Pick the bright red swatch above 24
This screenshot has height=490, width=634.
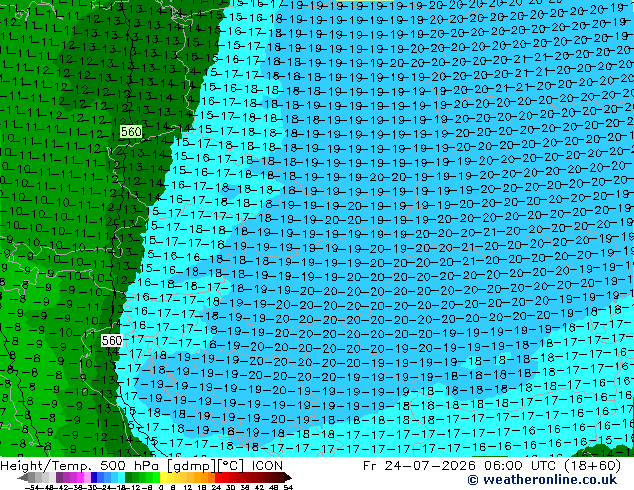[218, 477]
